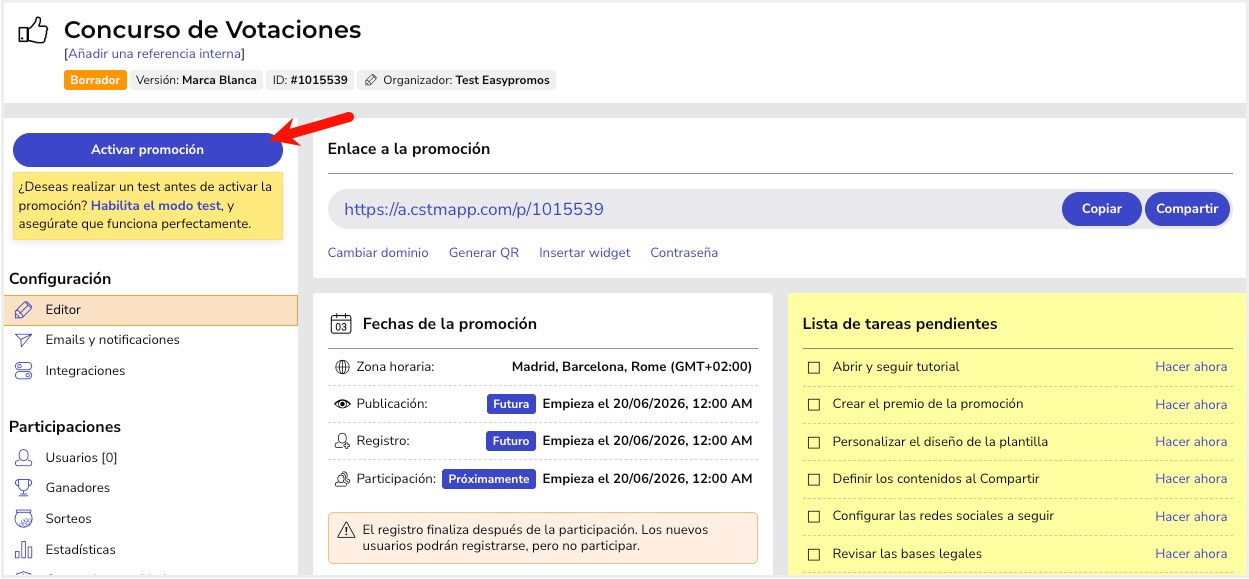The width and height of the screenshot is (1249, 579).
Task: Check the Abrir y seguir tutorial task
Action: 814,367
